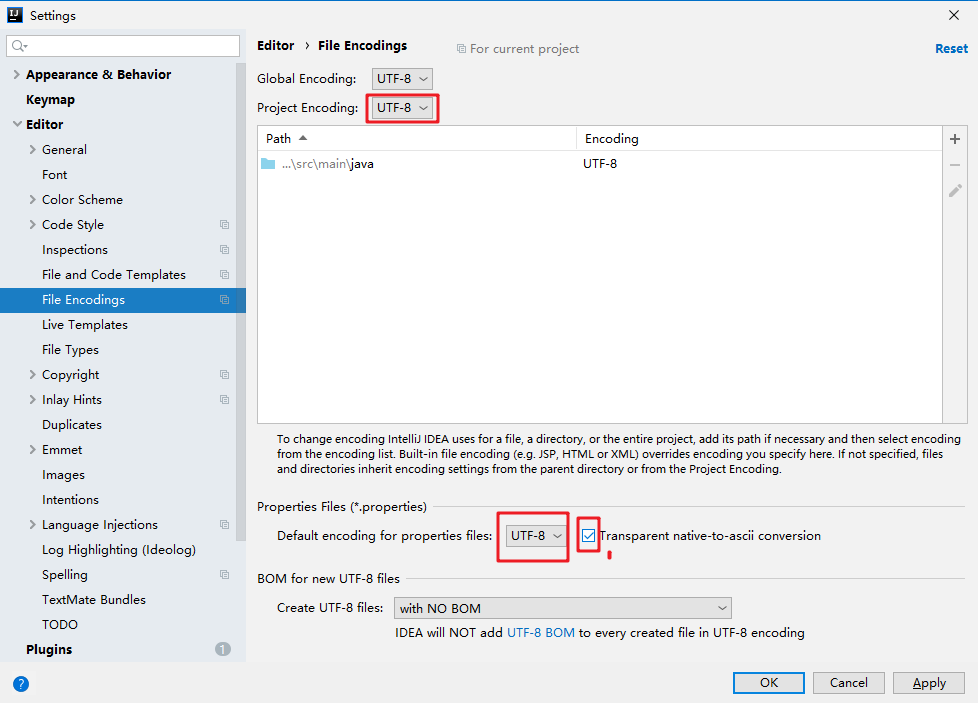Open the Plugins settings page

49,649
